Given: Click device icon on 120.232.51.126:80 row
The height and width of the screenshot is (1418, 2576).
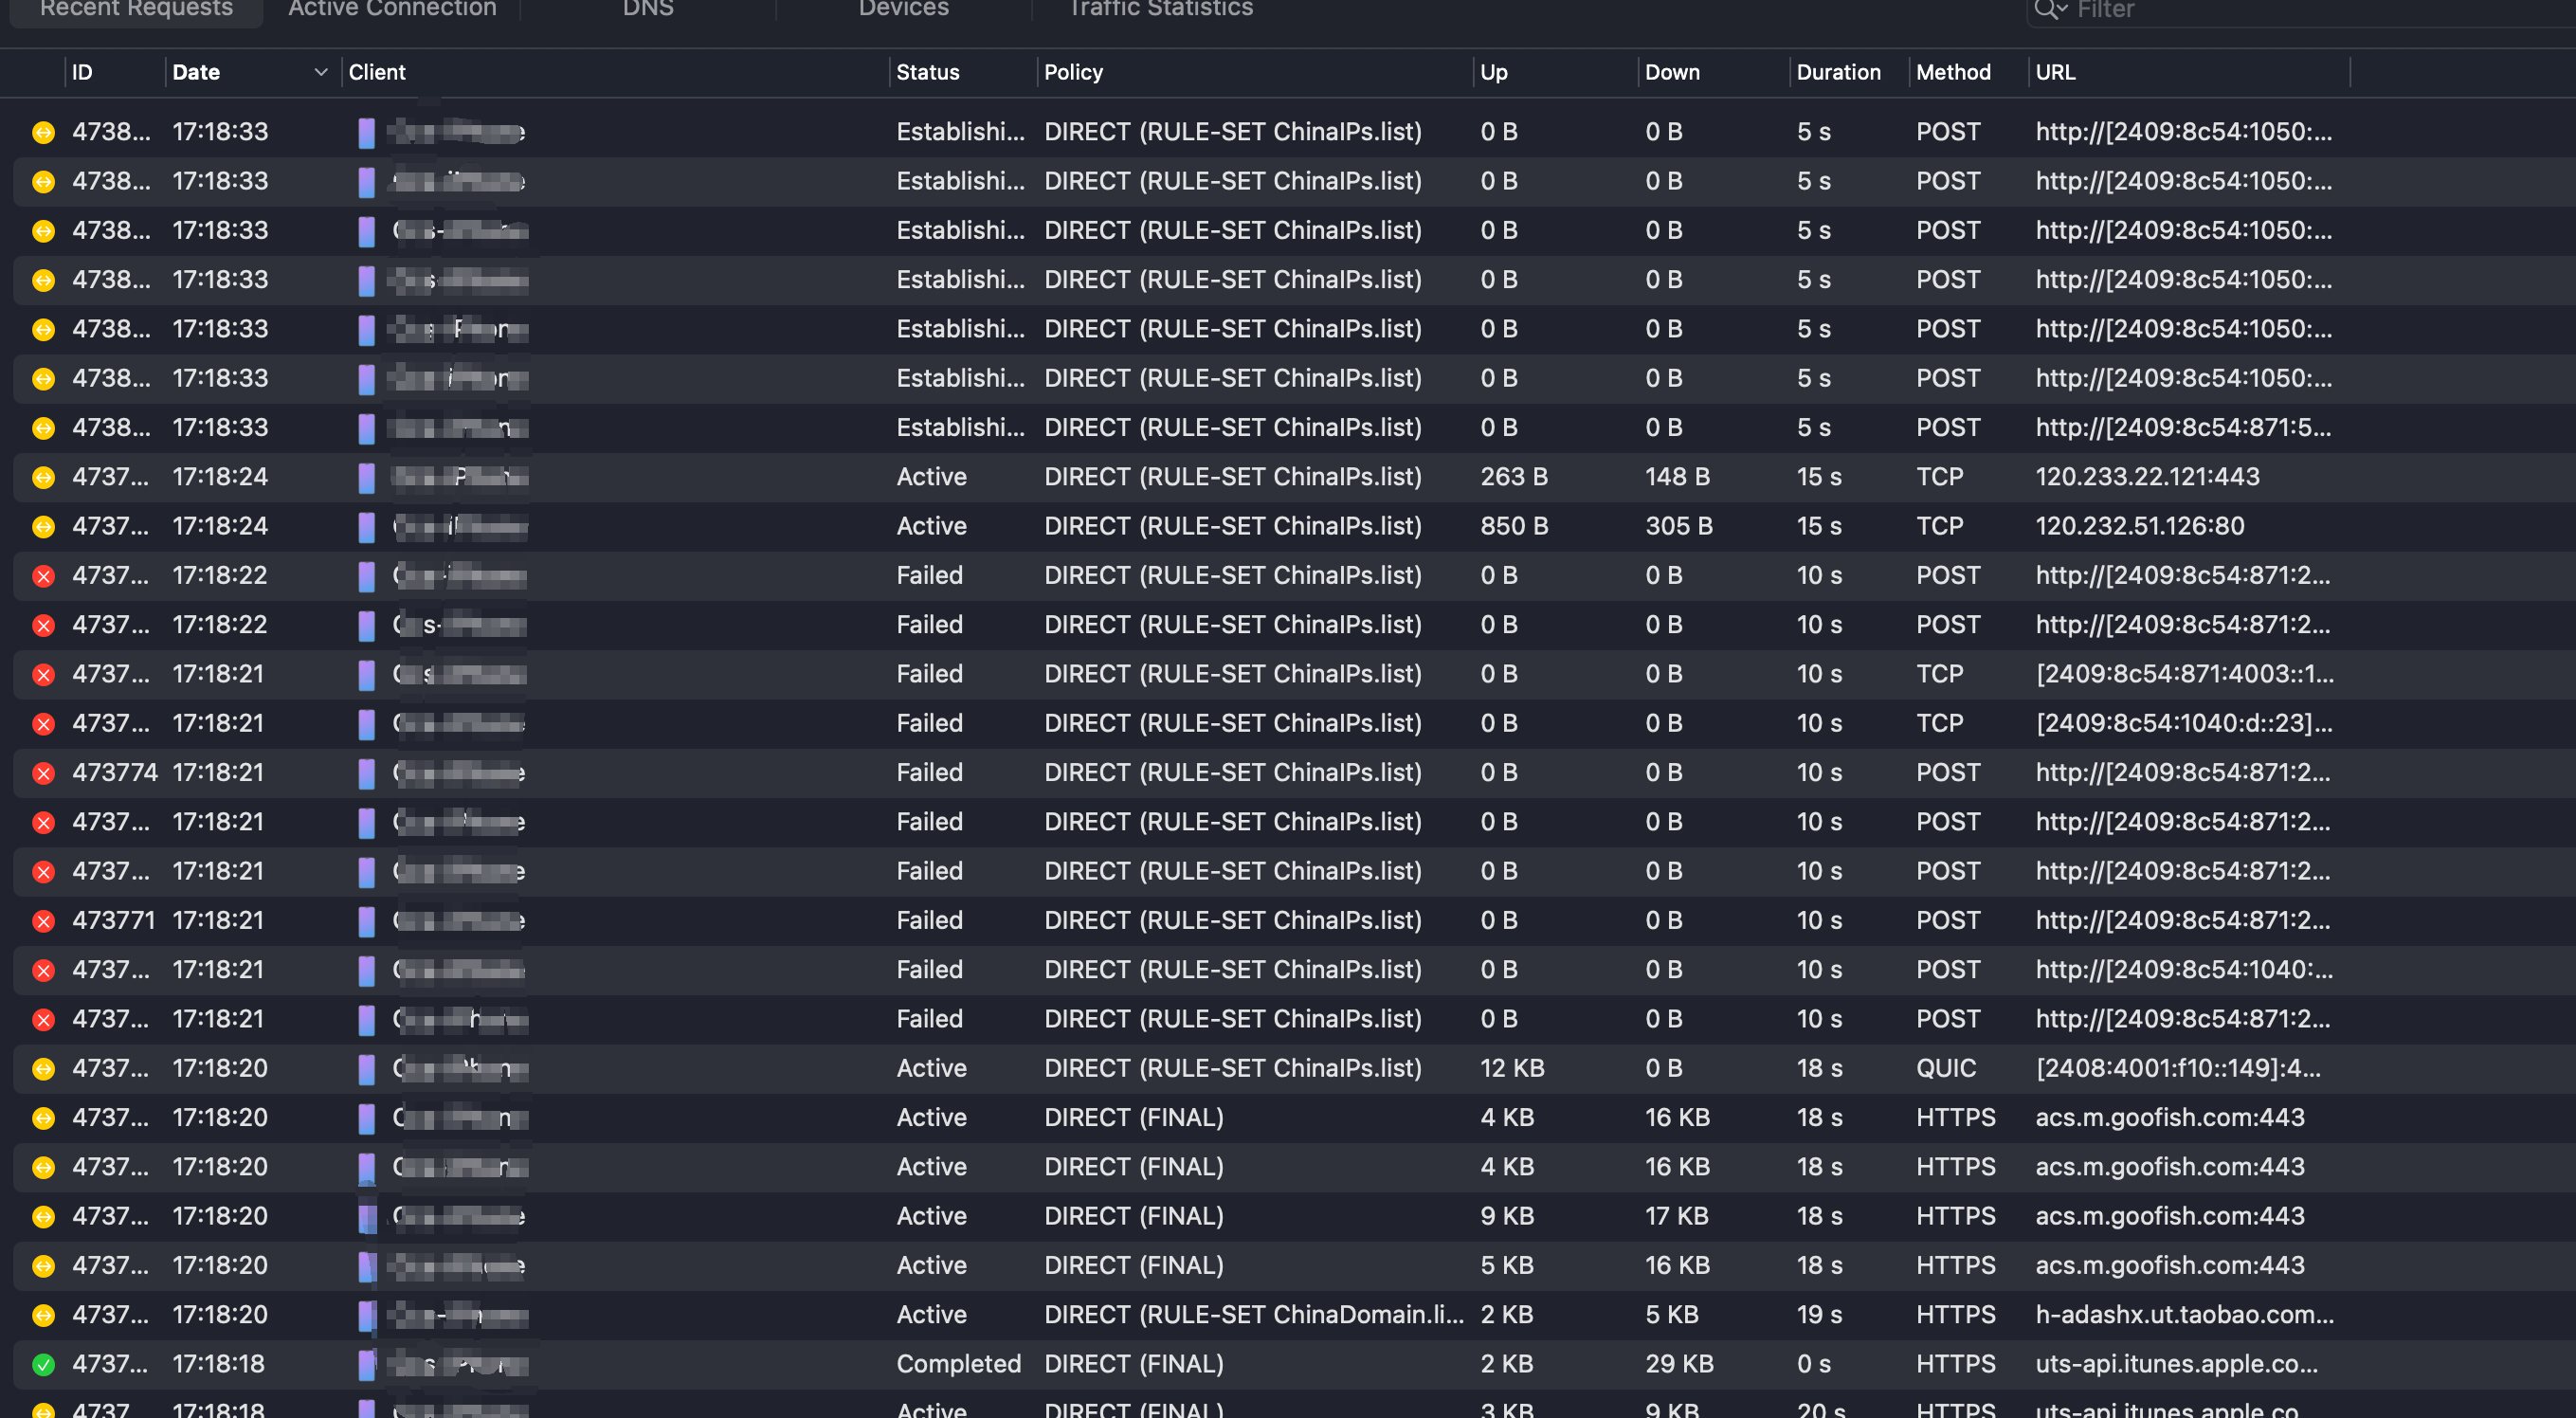Looking at the screenshot, I should point(367,526).
